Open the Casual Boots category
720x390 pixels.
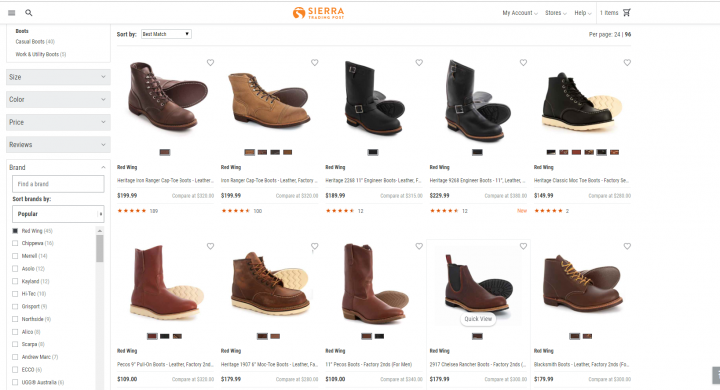35,41
